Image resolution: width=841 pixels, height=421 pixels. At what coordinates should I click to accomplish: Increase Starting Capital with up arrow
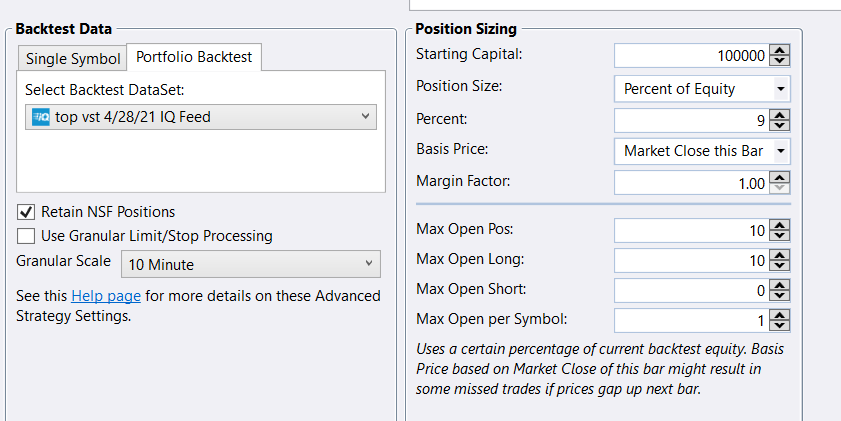tap(780, 50)
